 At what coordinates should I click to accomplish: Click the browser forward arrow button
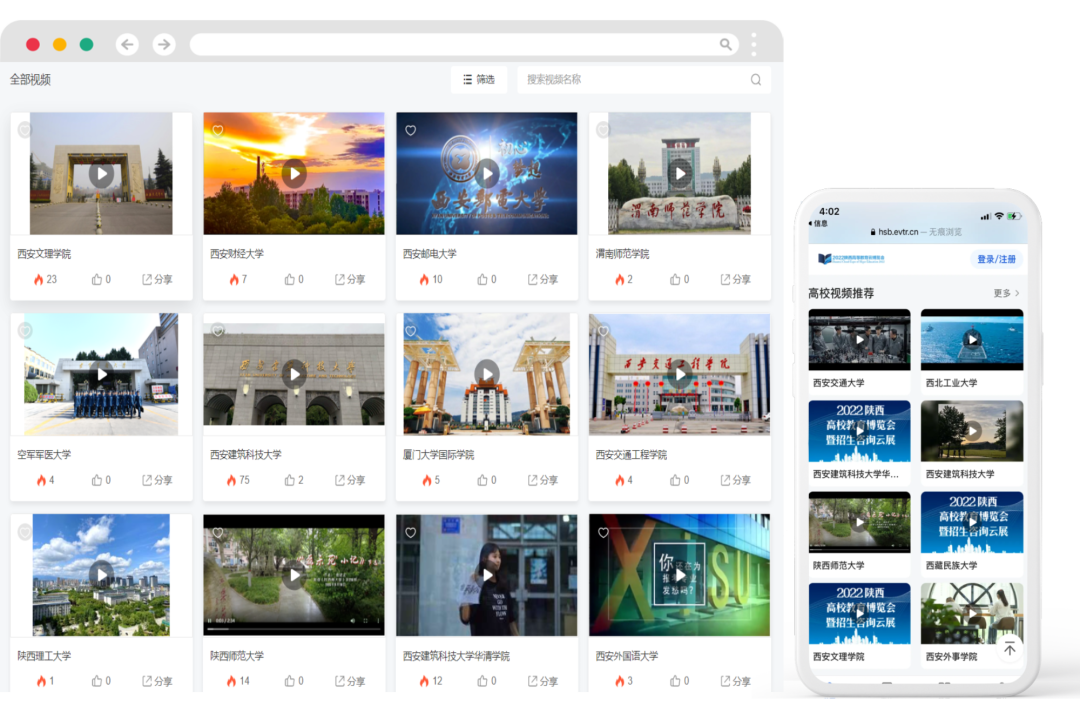164,44
